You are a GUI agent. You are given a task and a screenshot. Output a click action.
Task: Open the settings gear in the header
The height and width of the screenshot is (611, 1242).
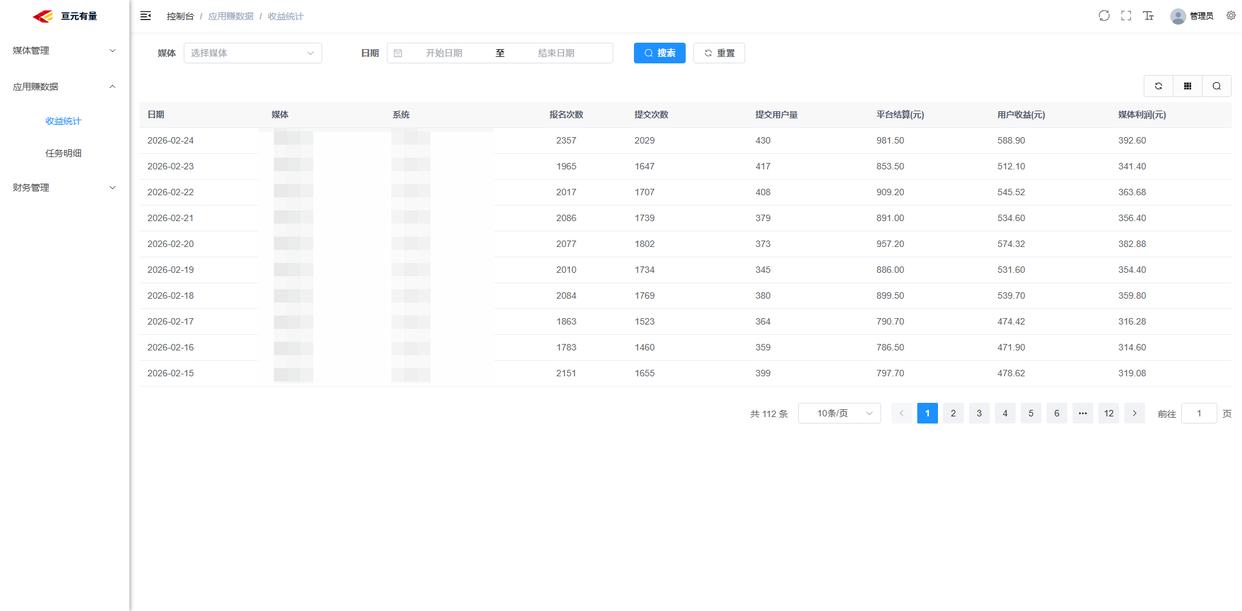pyautogui.click(x=1231, y=16)
